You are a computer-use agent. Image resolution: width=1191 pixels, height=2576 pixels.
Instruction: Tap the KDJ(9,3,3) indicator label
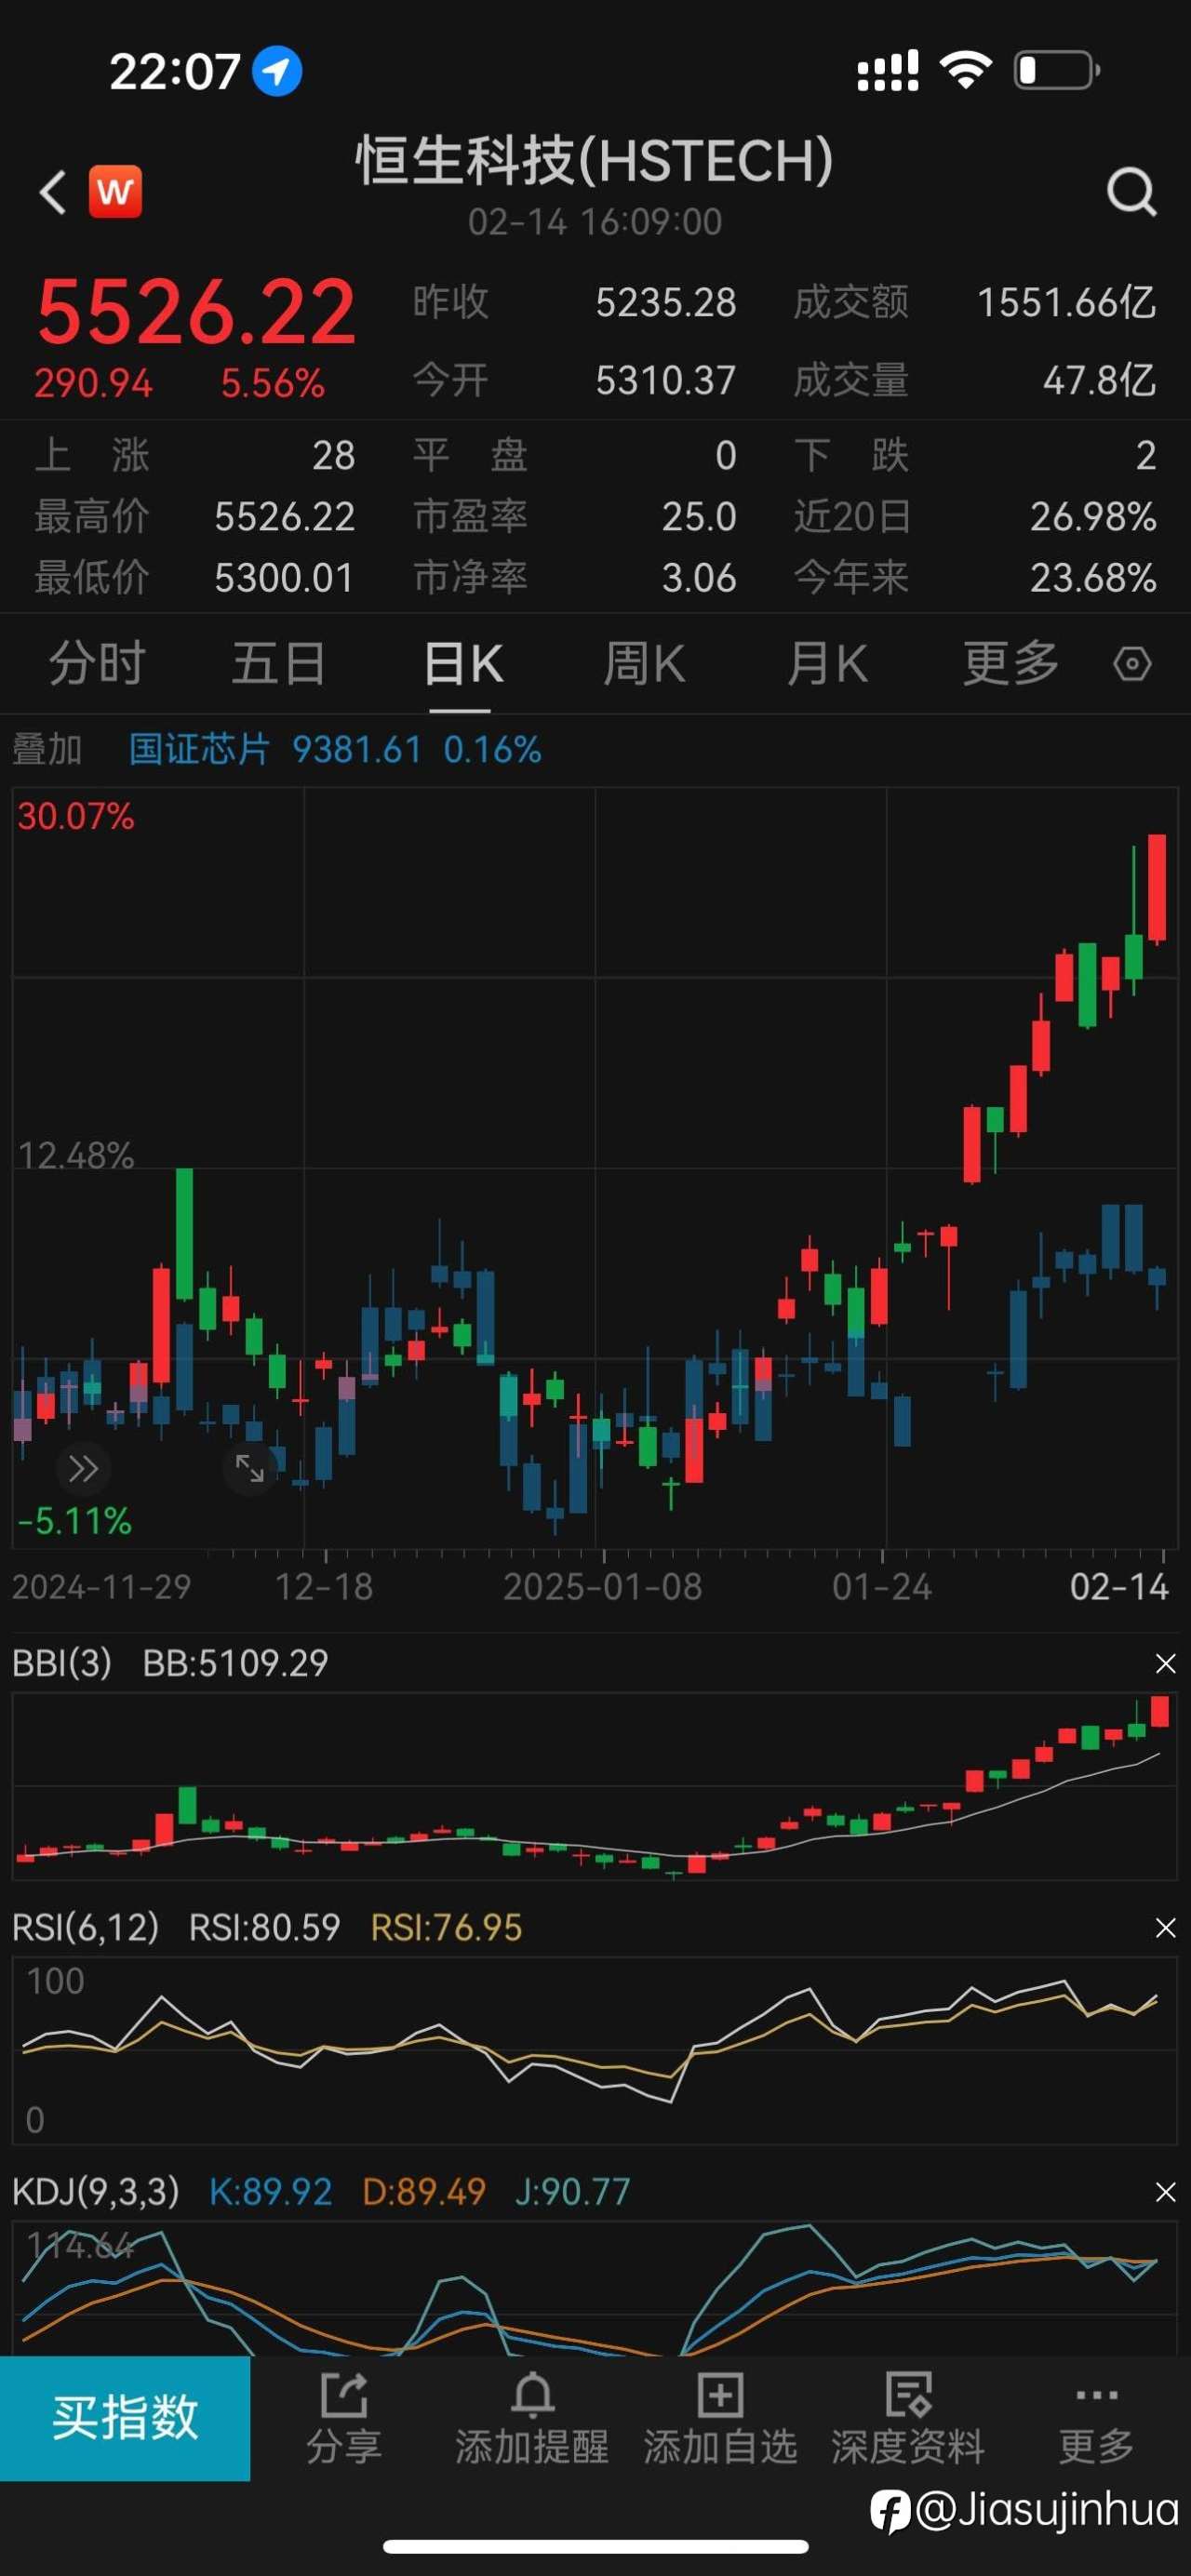(96, 2192)
